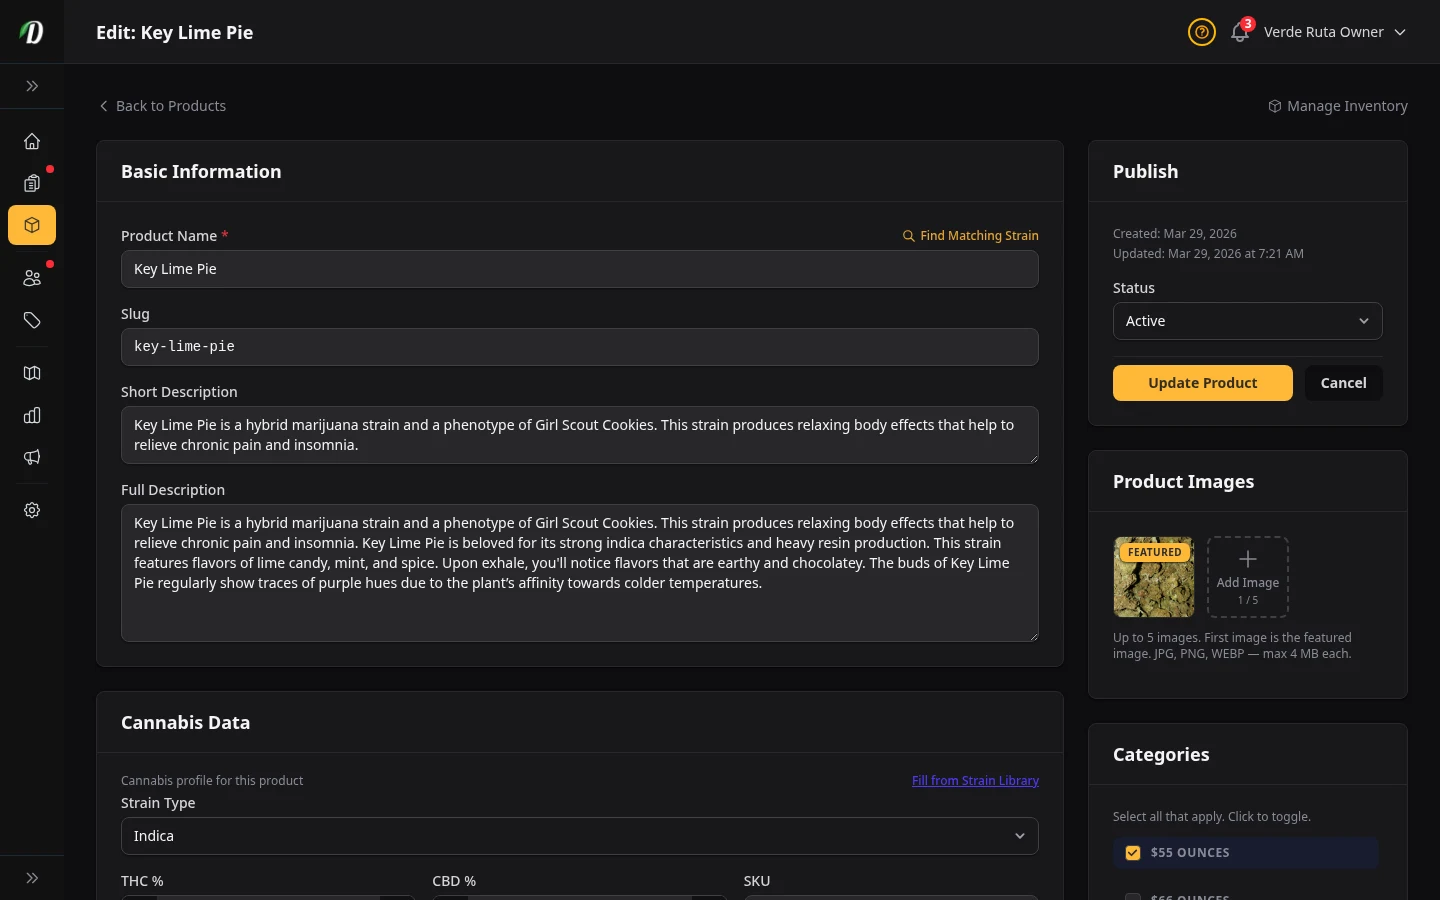The width and height of the screenshot is (1440, 900).
Task: Open the Strain Type dropdown
Action: tap(580, 836)
